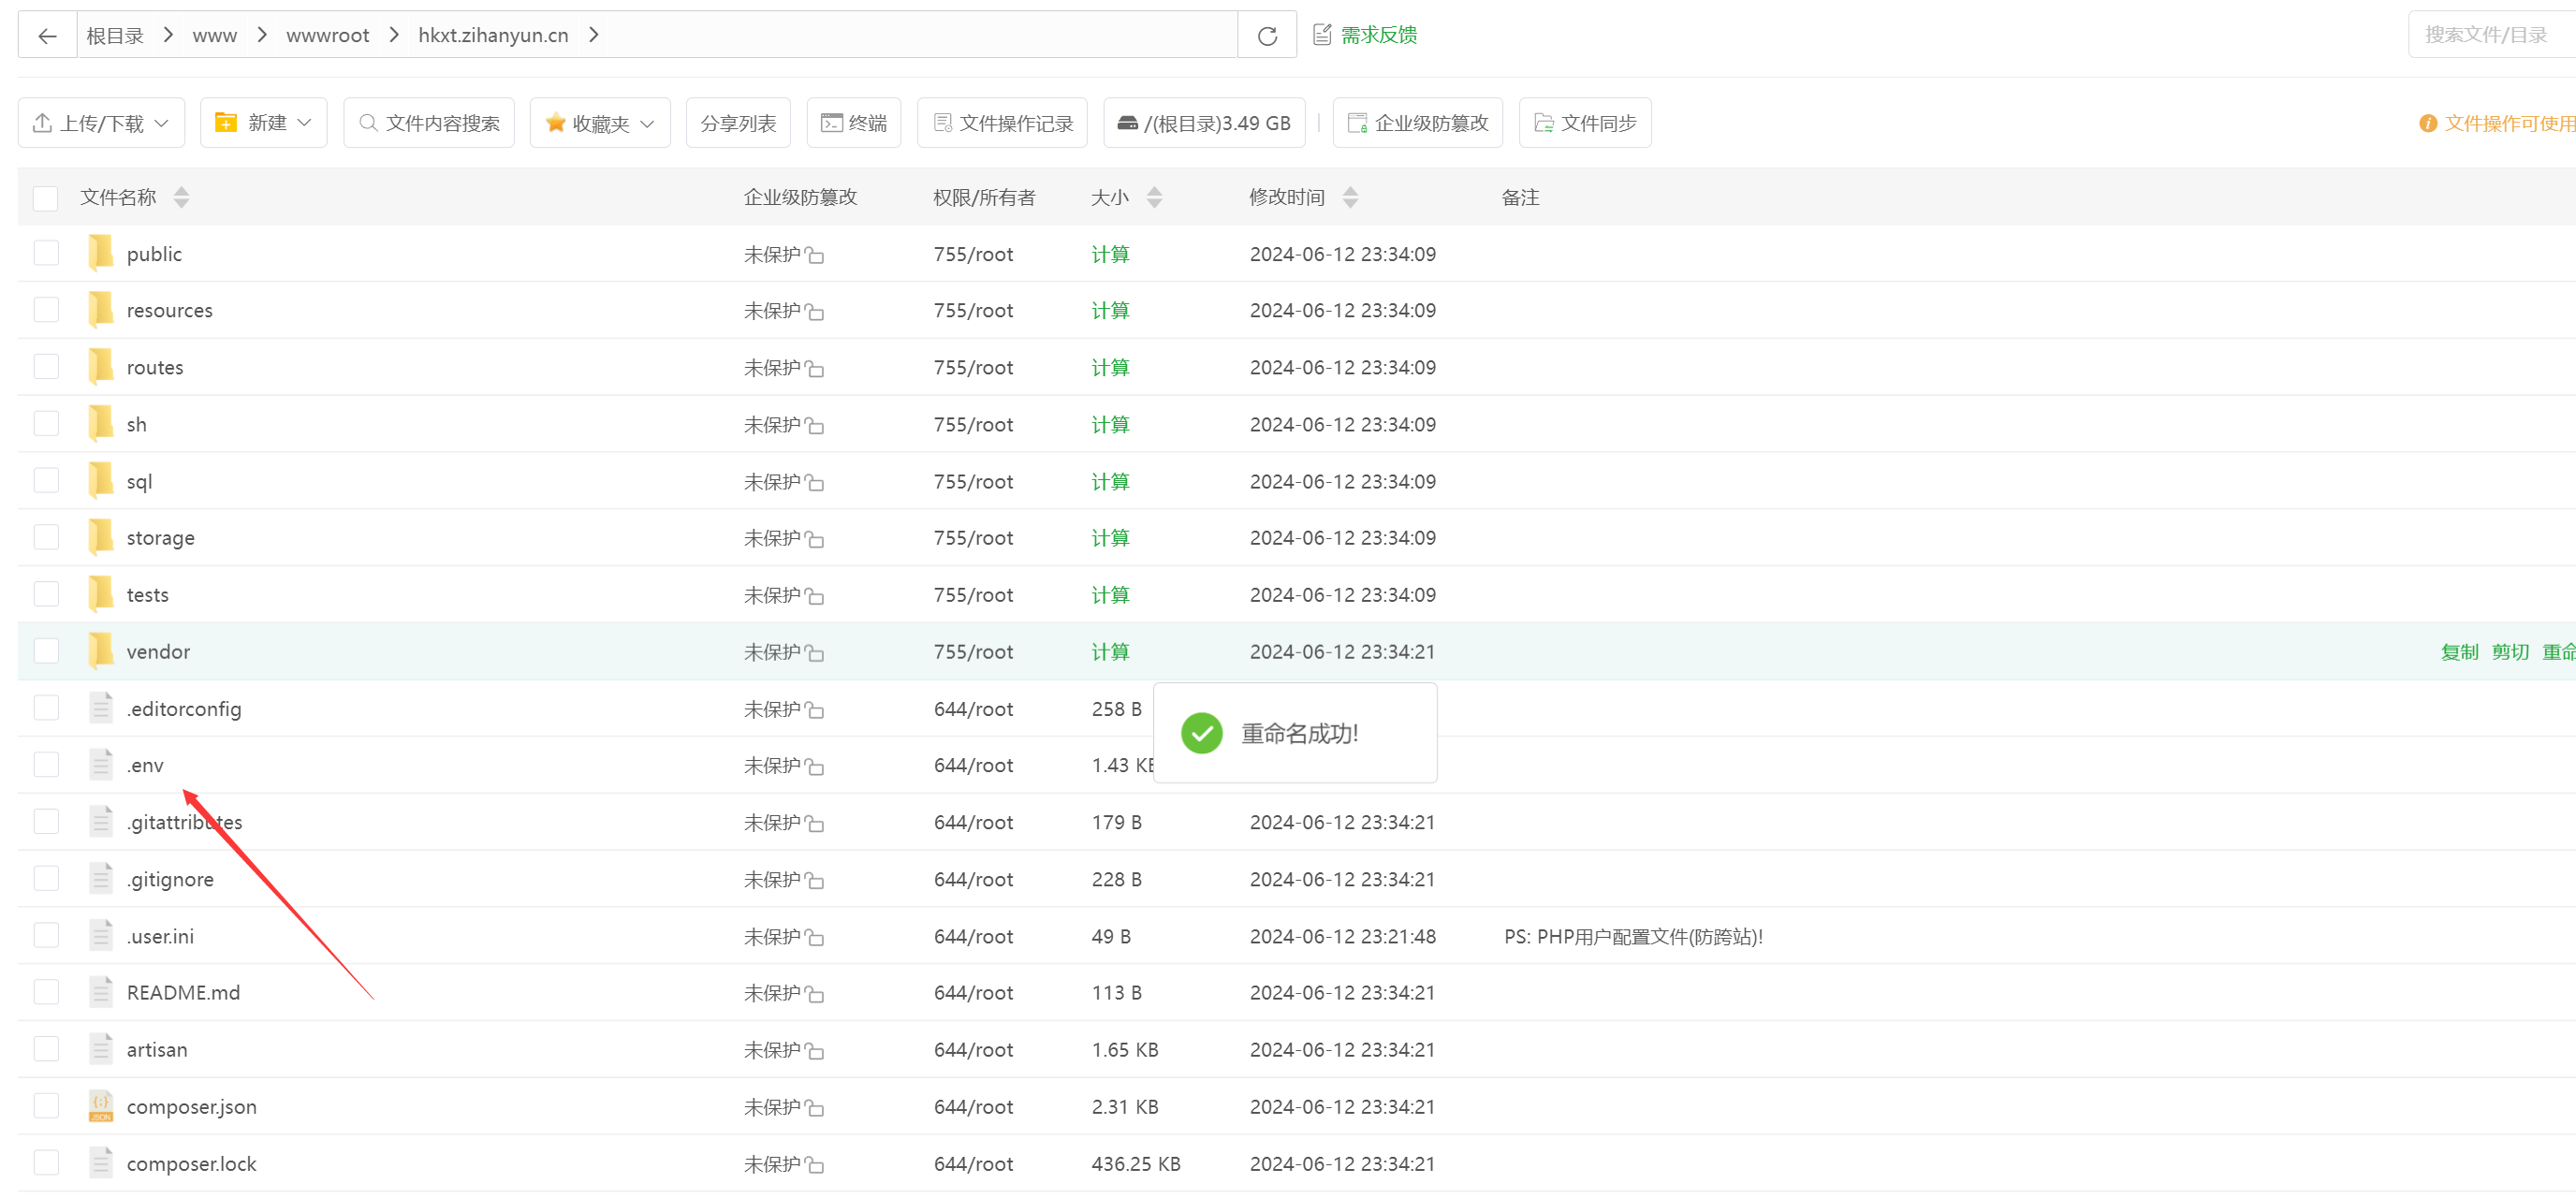Click the 企业级防篡改 button
The height and width of the screenshot is (1198, 2576).
click(x=1418, y=123)
